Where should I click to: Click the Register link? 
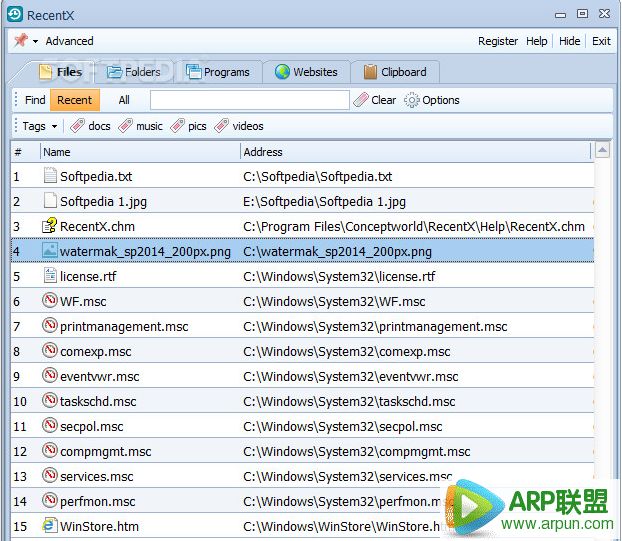coord(497,41)
